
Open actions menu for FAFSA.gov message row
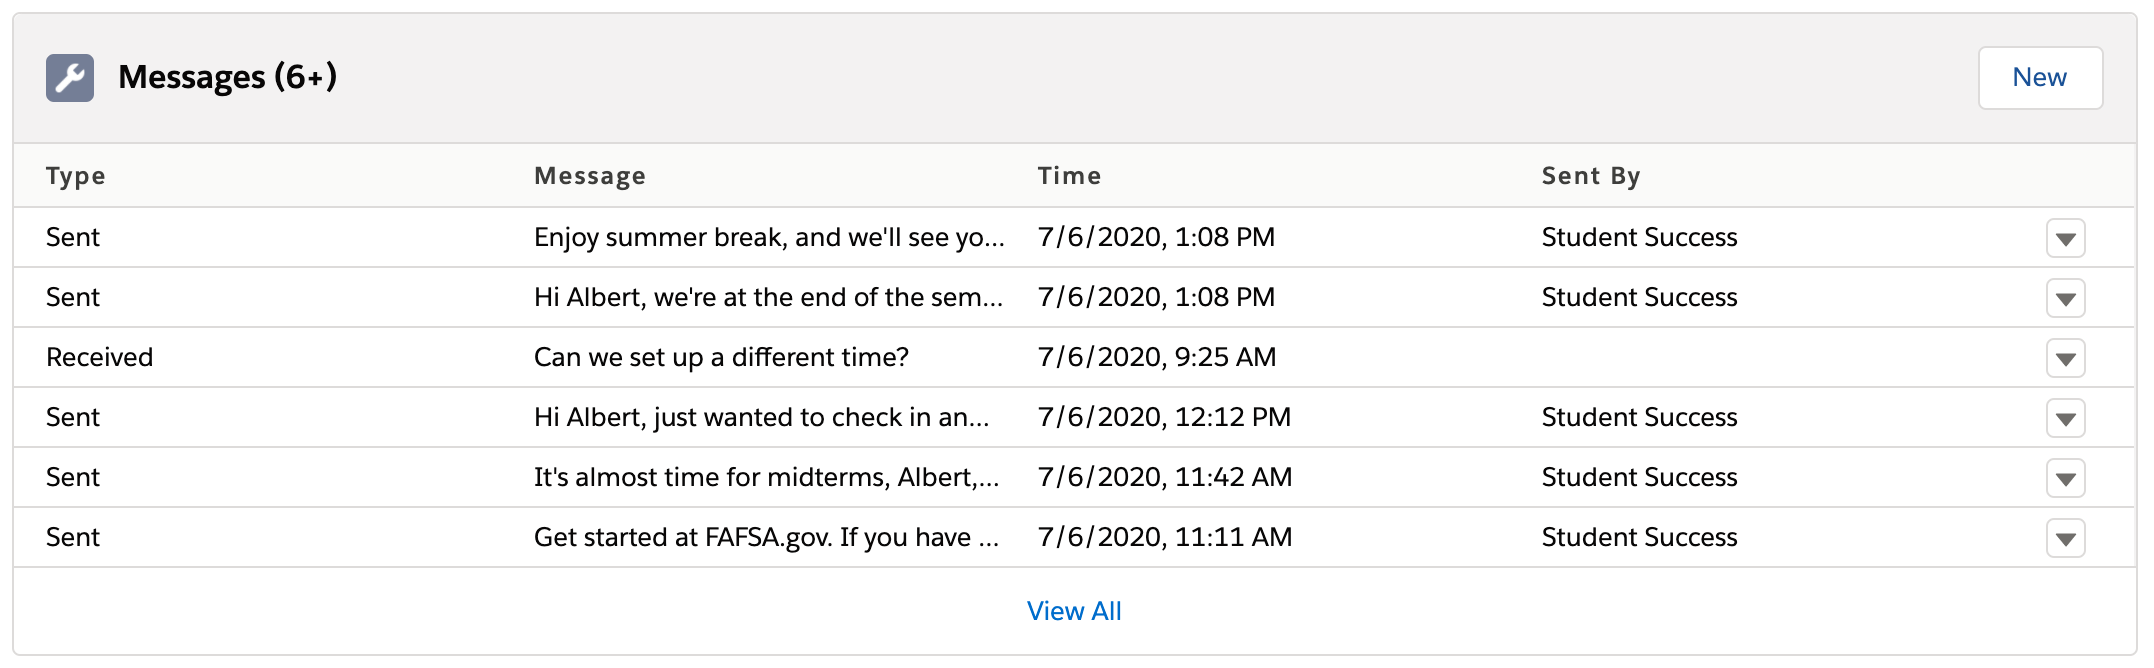point(2065,538)
